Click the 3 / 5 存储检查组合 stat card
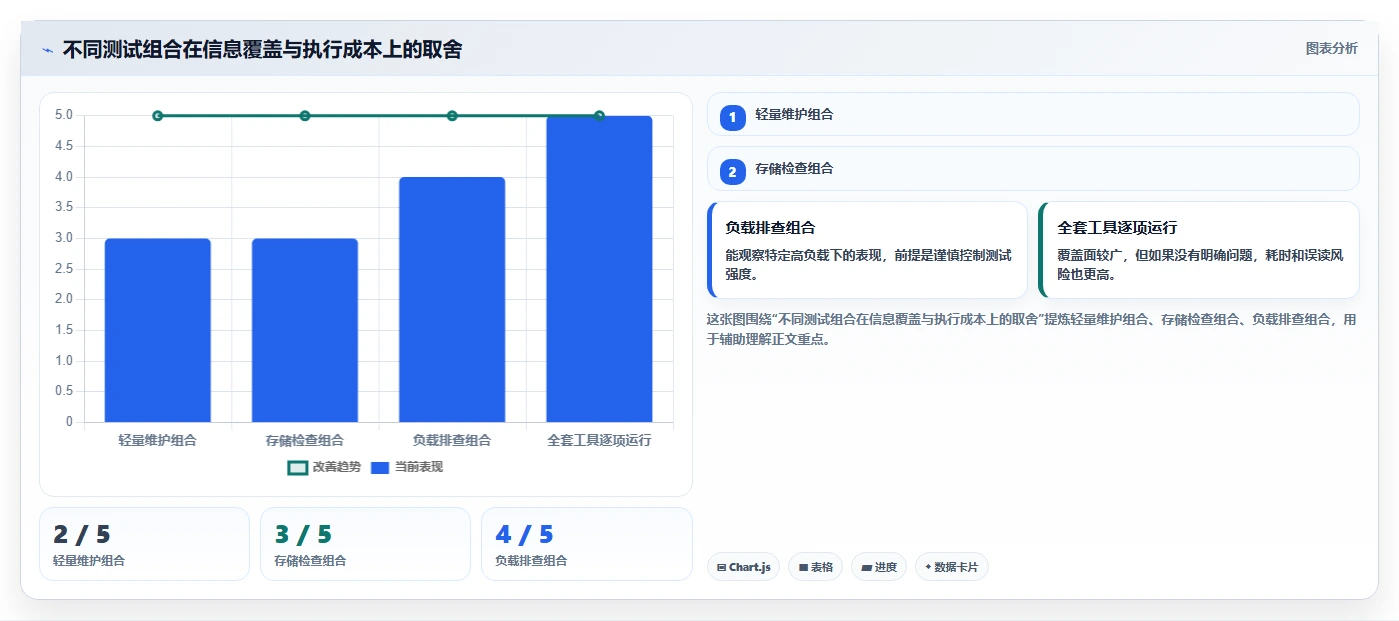Screen dimensions: 1399x621 tap(365, 544)
